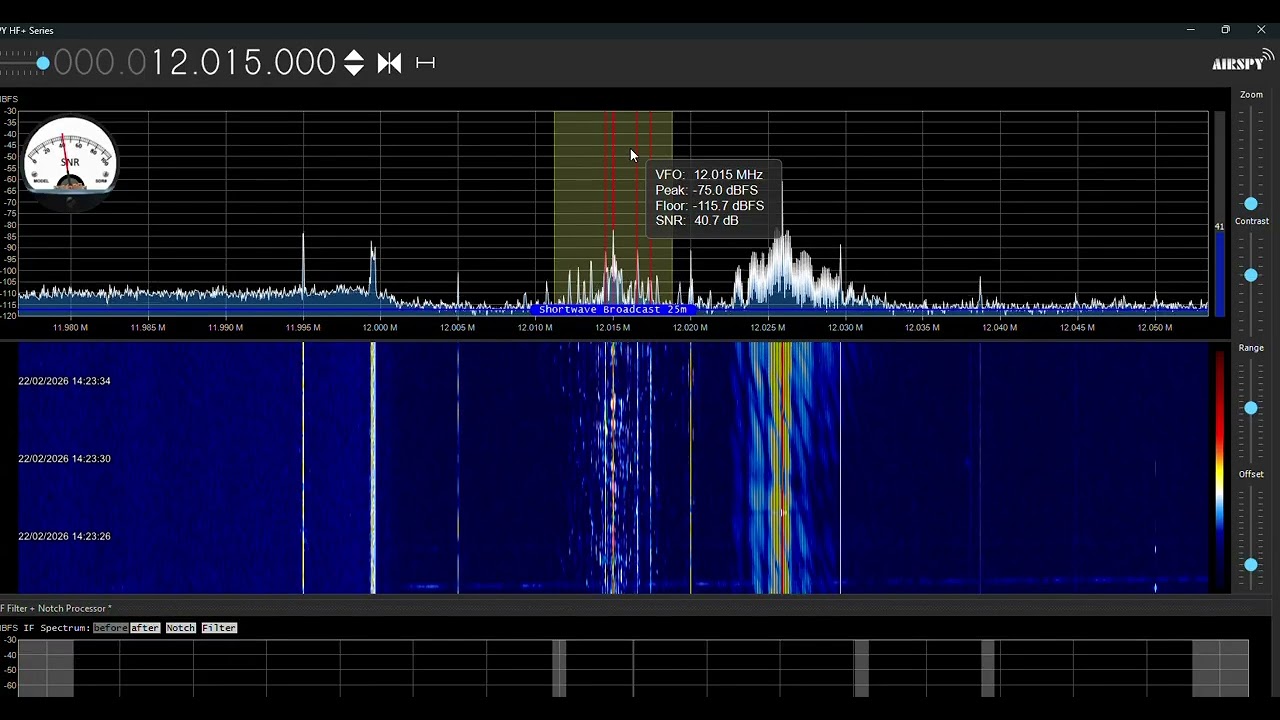The height and width of the screenshot is (720, 1280).
Task: Click the white vertical line in waterfall at 12.000 M
Action: [x=373, y=468]
